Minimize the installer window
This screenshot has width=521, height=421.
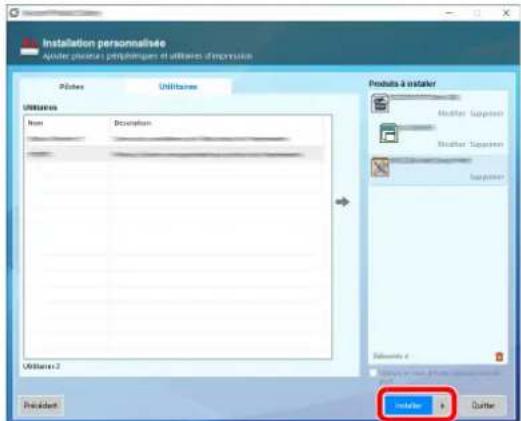[450, 13]
